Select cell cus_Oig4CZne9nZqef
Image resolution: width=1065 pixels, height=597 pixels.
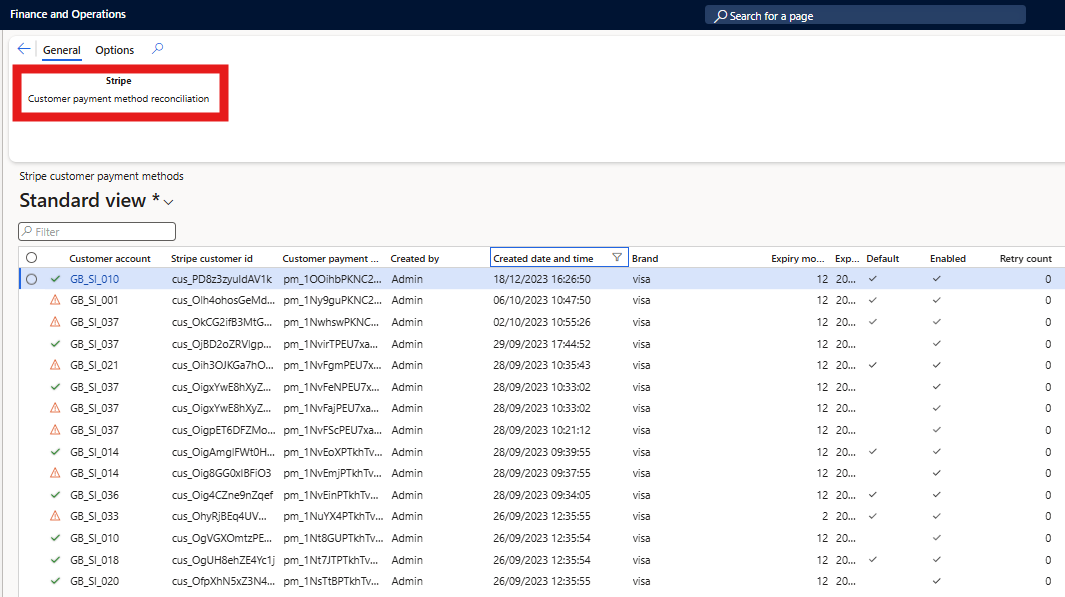coord(223,495)
